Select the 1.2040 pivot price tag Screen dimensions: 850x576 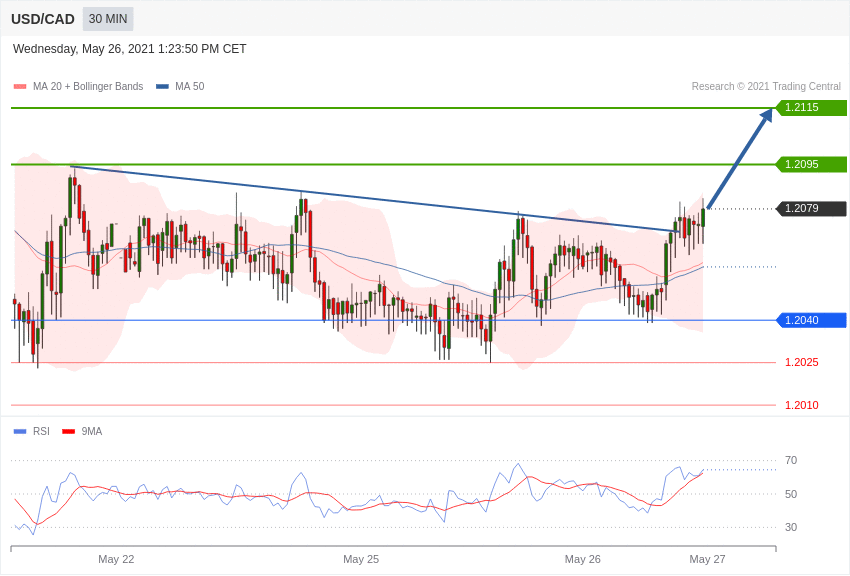pyautogui.click(x=811, y=320)
